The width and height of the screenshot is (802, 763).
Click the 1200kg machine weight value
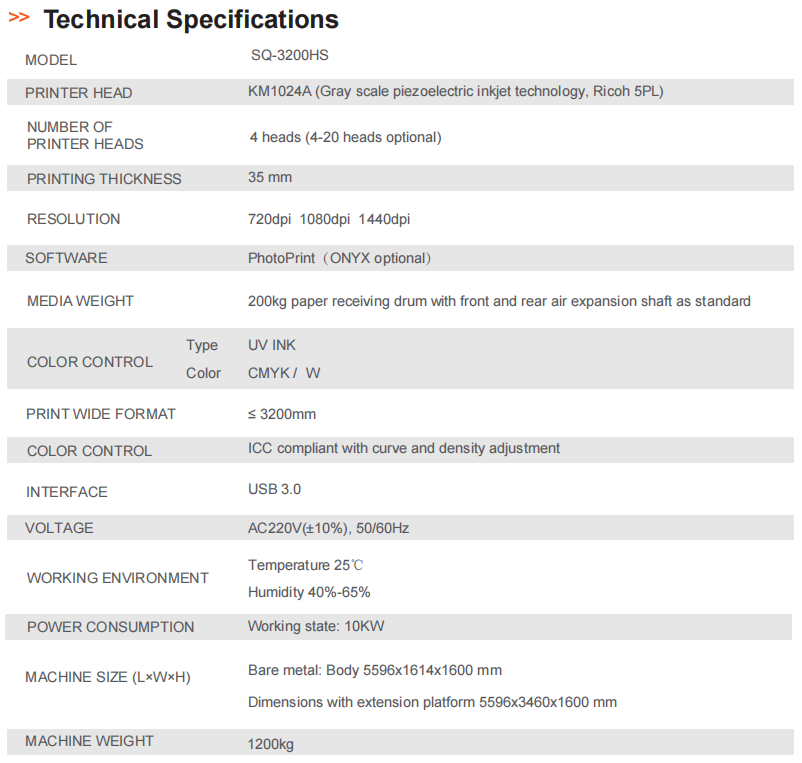(x=271, y=744)
